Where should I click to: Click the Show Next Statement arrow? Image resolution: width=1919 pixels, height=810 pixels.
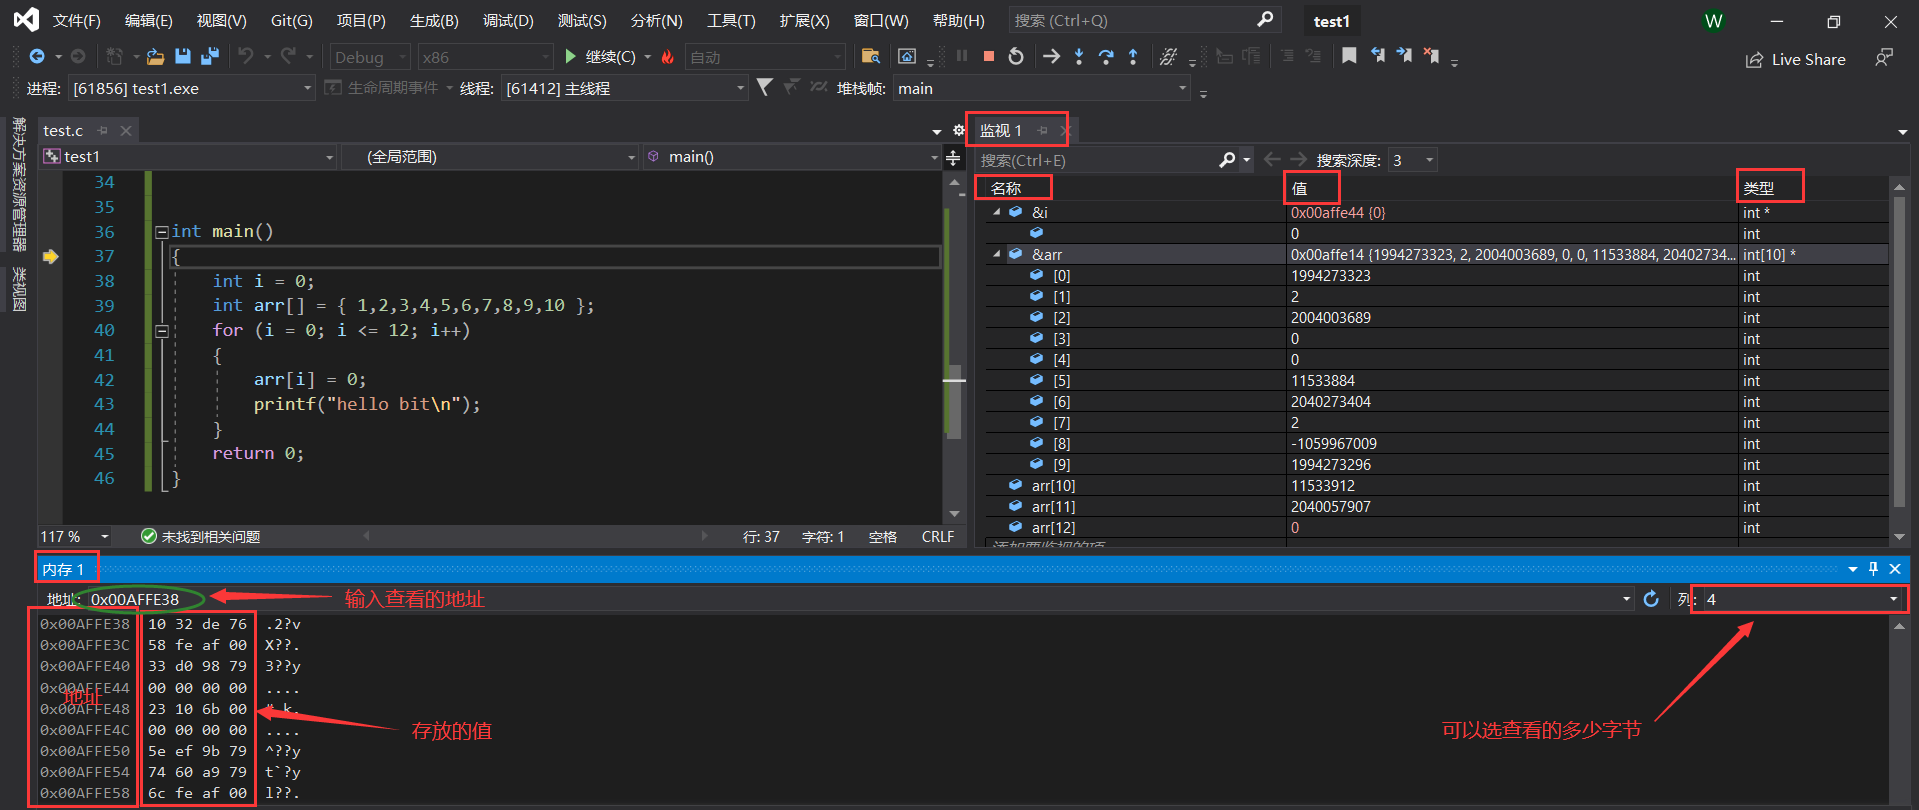coord(1051,57)
